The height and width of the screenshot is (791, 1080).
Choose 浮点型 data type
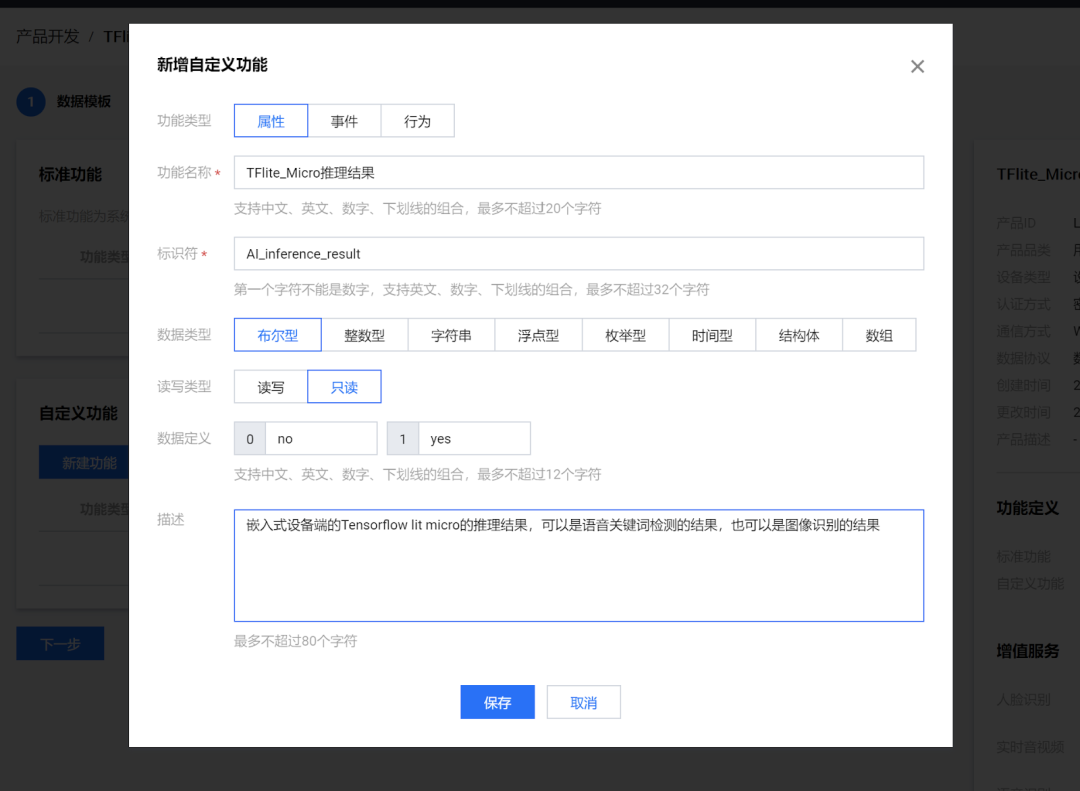538,335
